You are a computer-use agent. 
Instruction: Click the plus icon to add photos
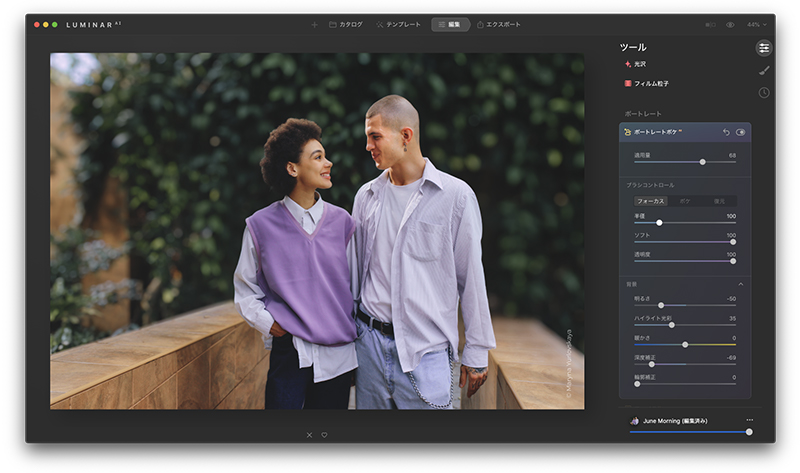tap(314, 24)
